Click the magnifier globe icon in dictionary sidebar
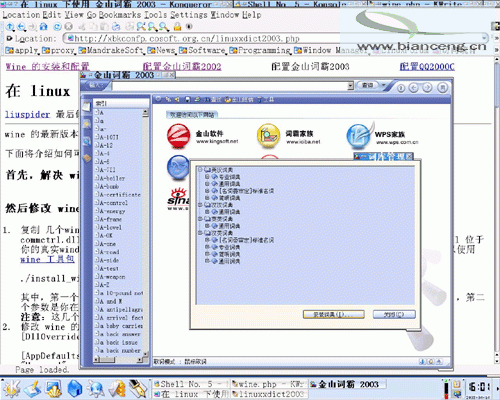Screen dimensions: 500x400 click(87, 141)
